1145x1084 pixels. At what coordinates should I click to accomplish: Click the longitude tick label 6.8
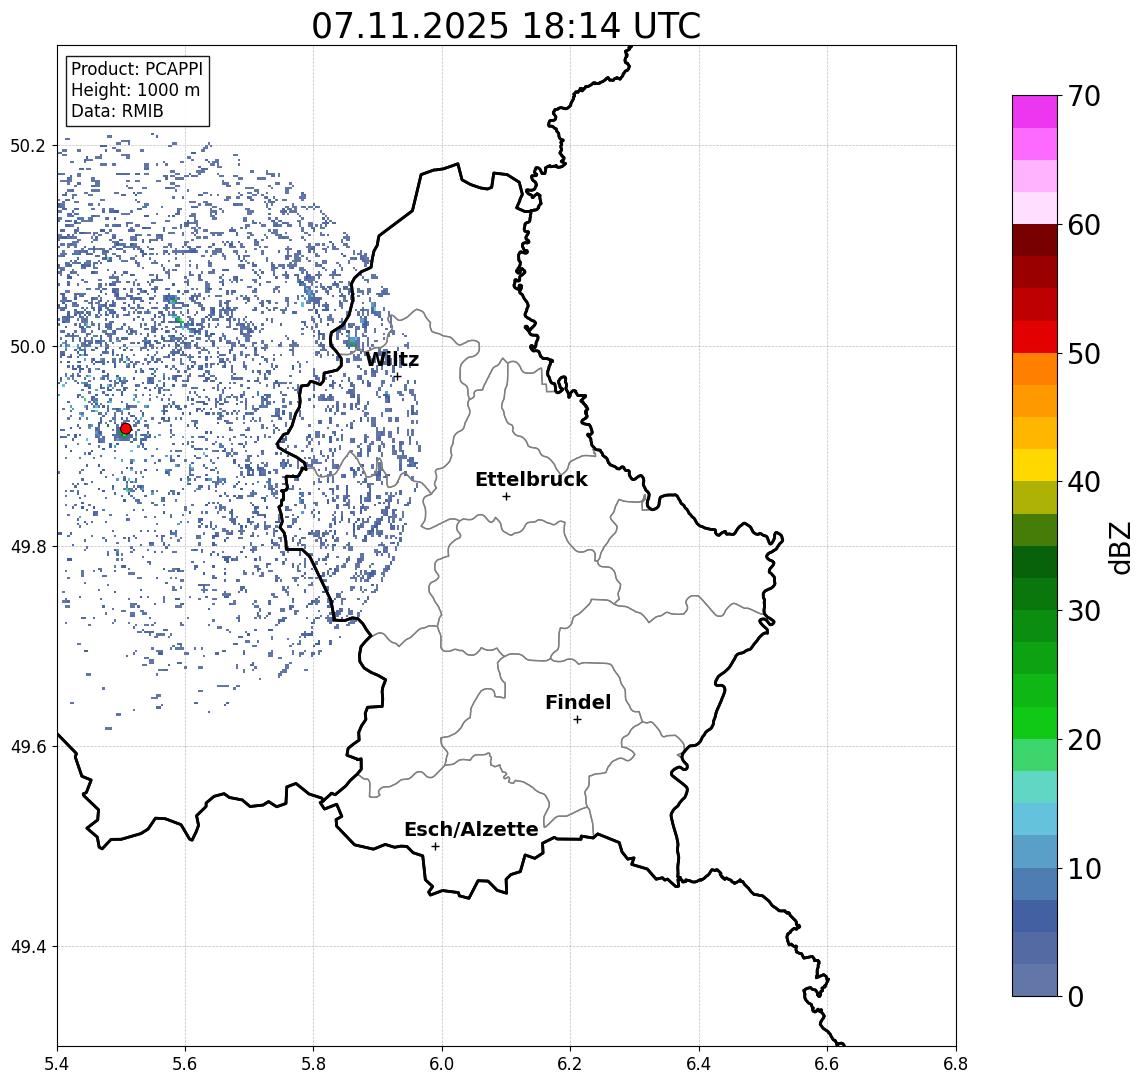(956, 1064)
